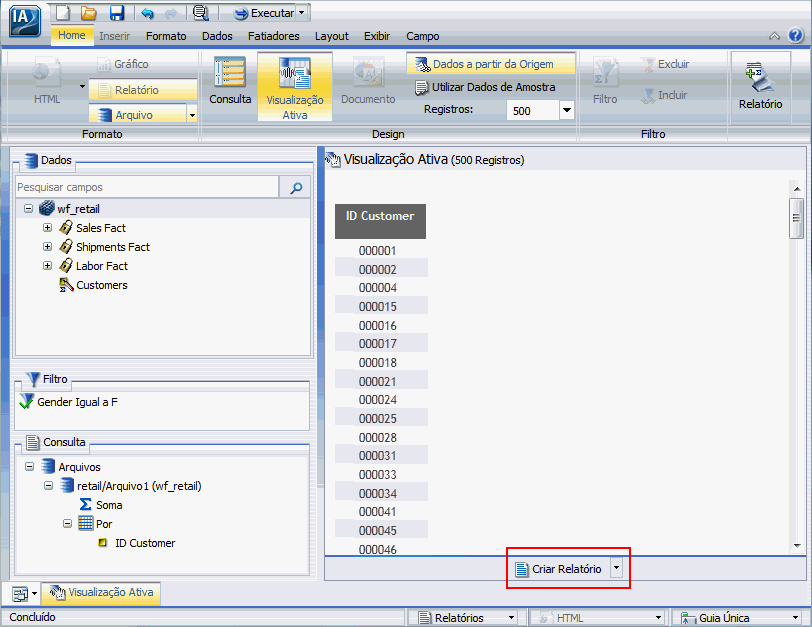Click the Relatório icon at ribbon right
This screenshot has width=812, height=627.
click(760, 85)
